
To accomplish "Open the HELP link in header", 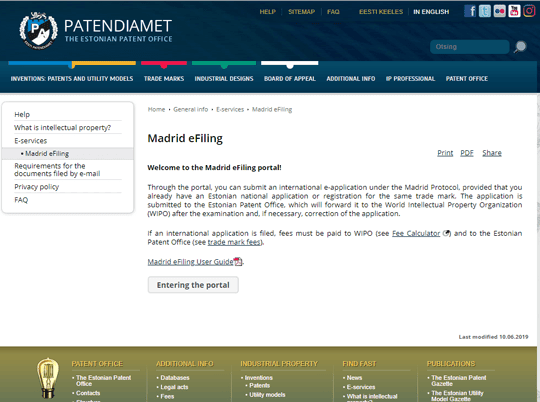I will (x=268, y=12).
